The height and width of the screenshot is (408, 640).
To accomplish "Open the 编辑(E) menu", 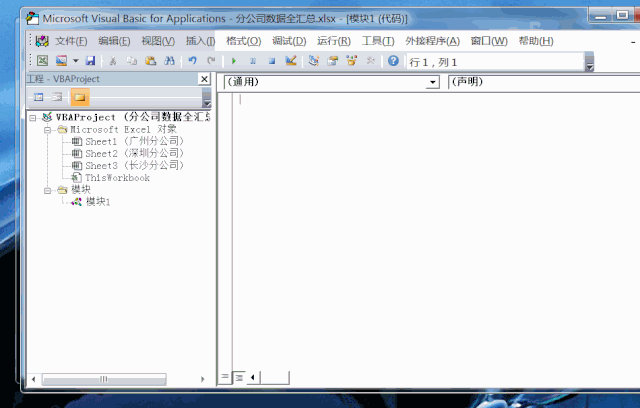I will point(114,41).
